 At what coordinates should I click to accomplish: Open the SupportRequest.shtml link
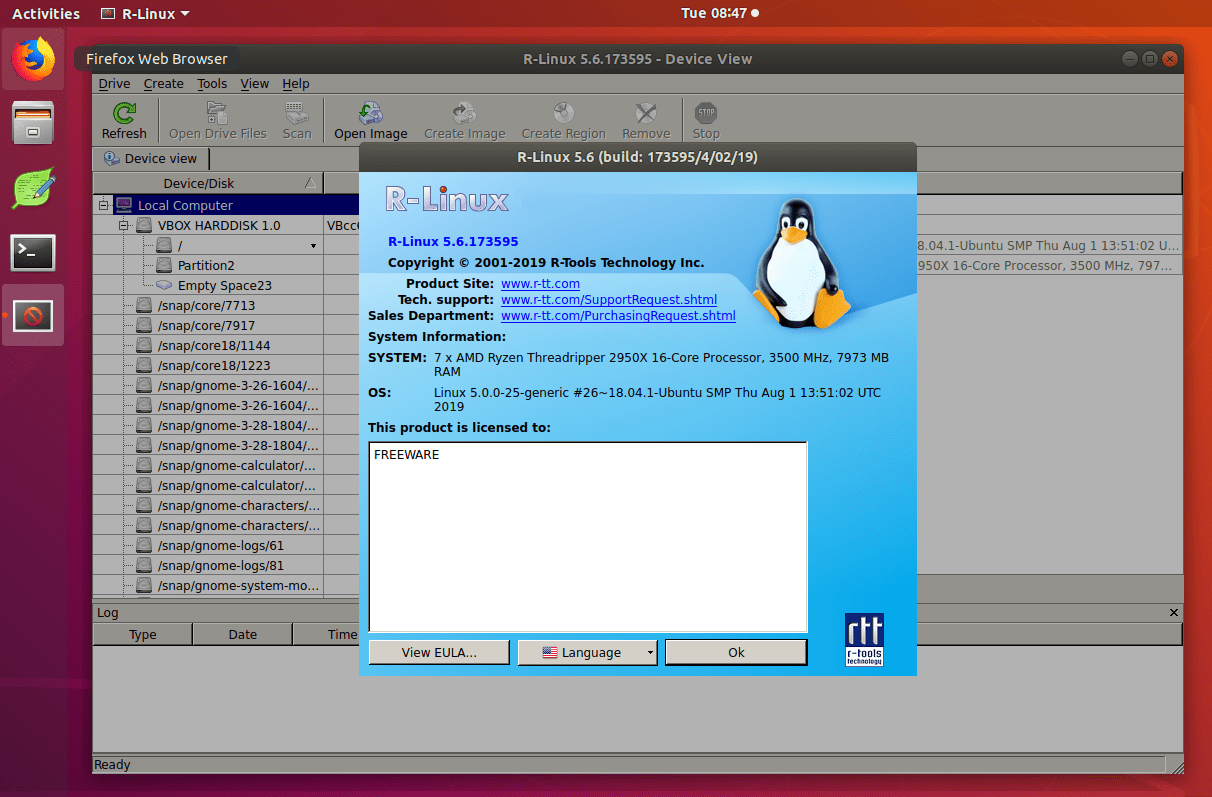609,300
